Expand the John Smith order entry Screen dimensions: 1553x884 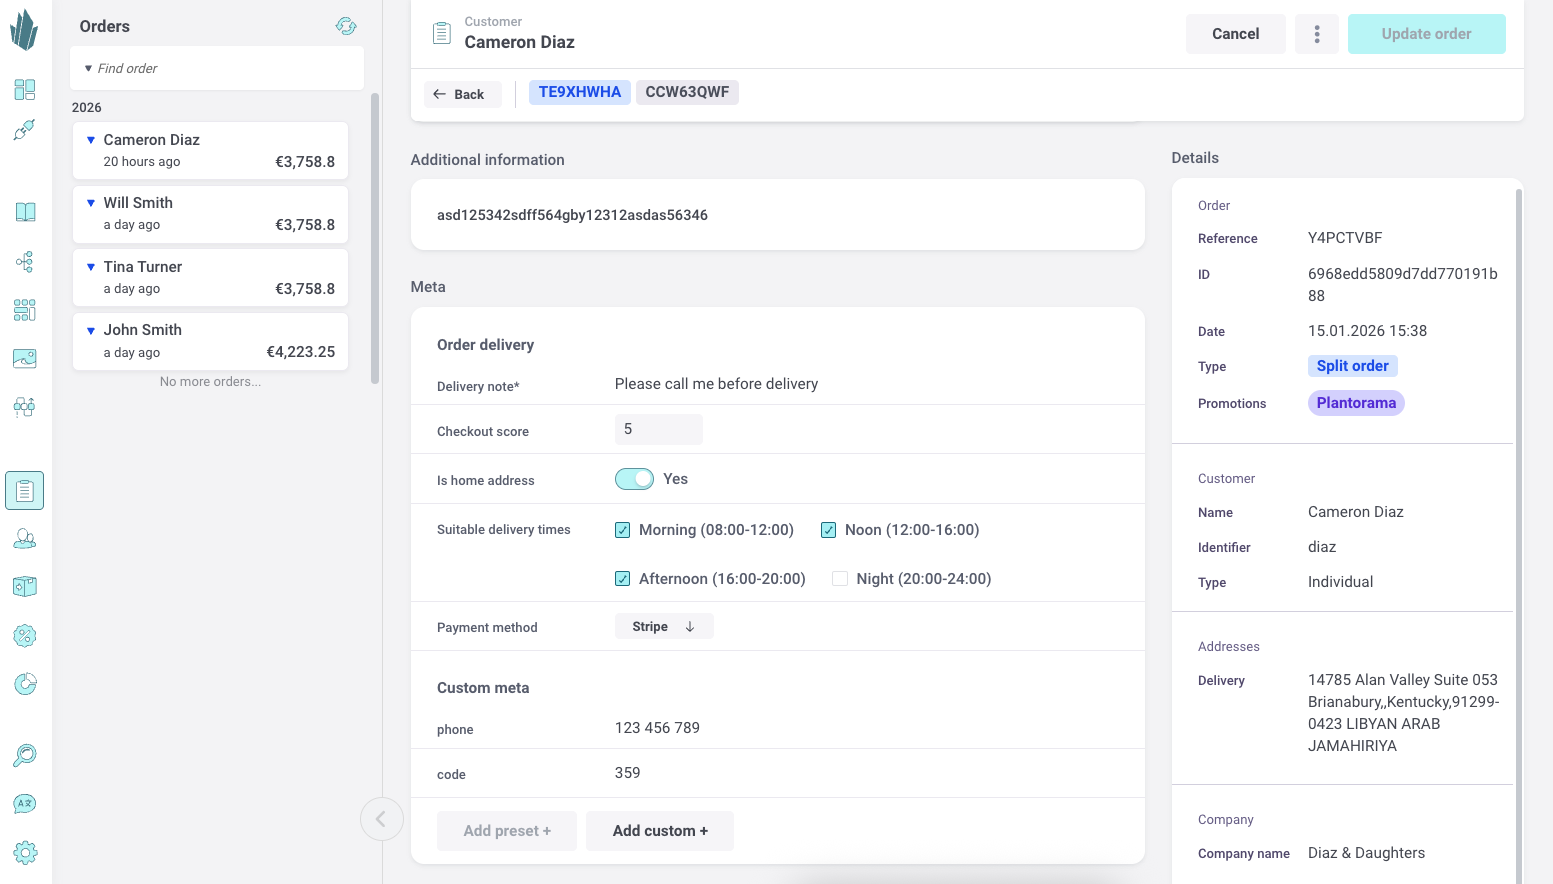coord(91,331)
